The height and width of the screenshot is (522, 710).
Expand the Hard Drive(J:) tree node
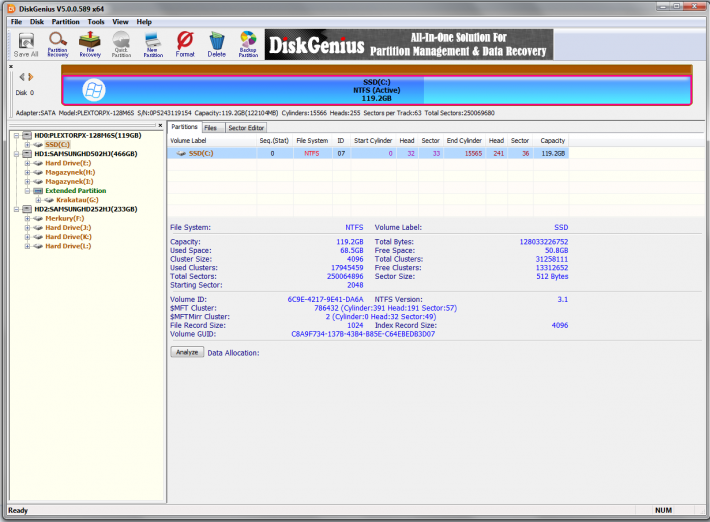[27, 228]
